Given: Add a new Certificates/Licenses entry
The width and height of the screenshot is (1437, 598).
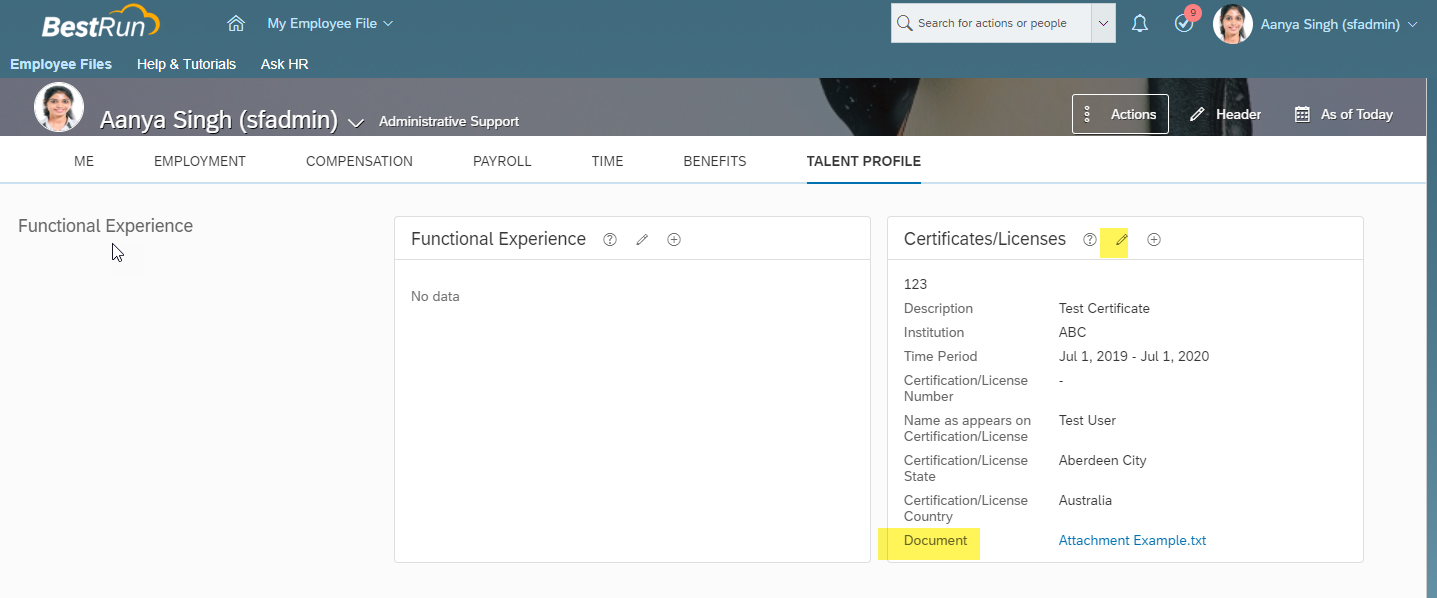Looking at the screenshot, I should (x=1154, y=239).
